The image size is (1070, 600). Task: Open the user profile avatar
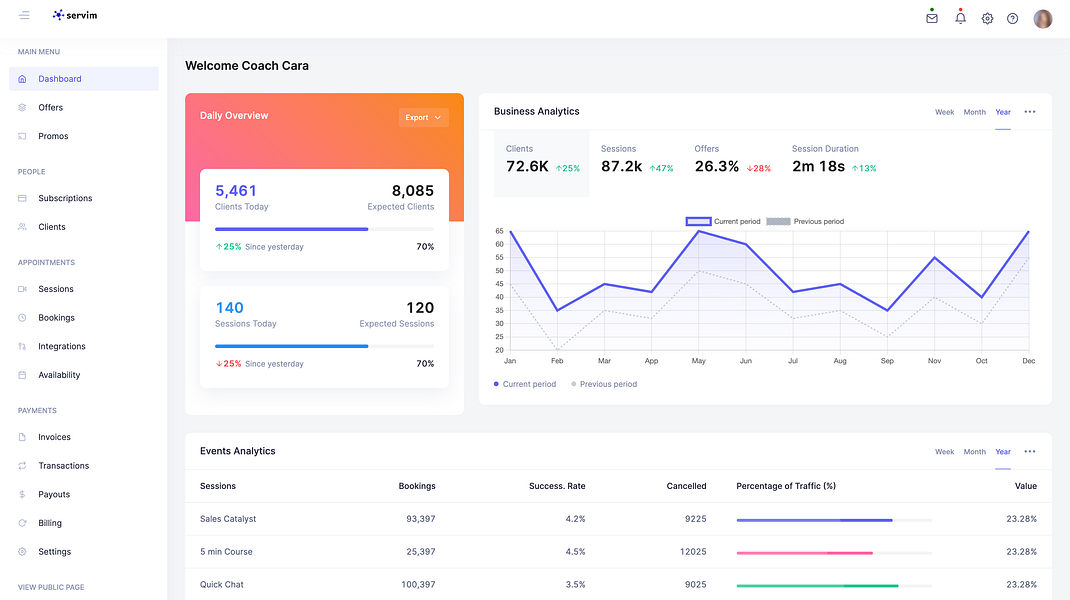pyautogui.click(x=1043, y=18)
